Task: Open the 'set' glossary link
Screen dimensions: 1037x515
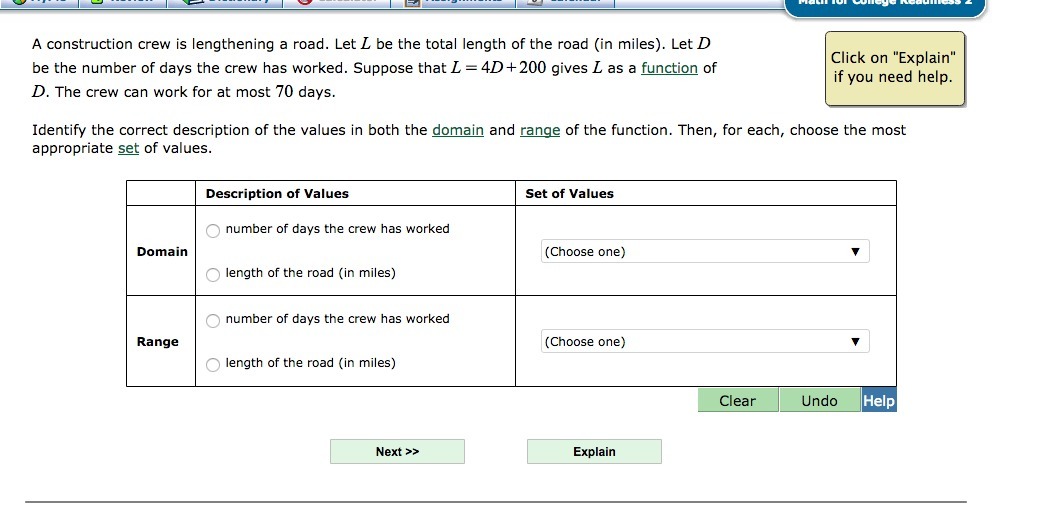Action: click(128, 148)
